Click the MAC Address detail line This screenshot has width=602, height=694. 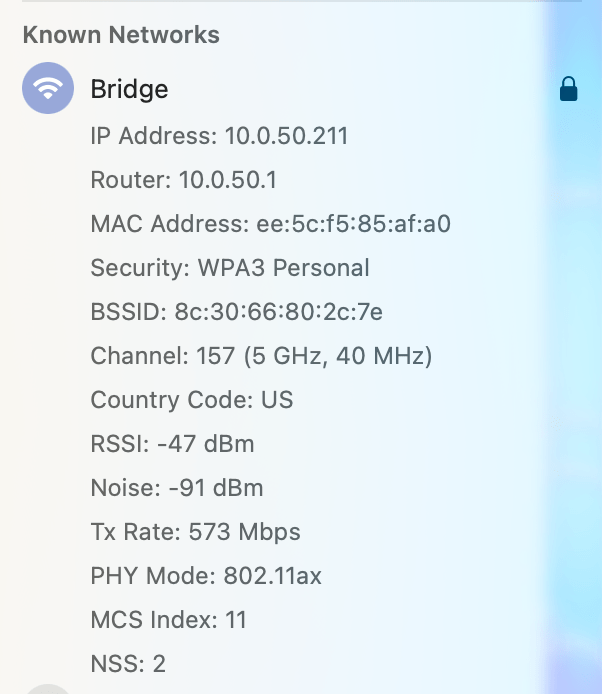click(270, 224)
